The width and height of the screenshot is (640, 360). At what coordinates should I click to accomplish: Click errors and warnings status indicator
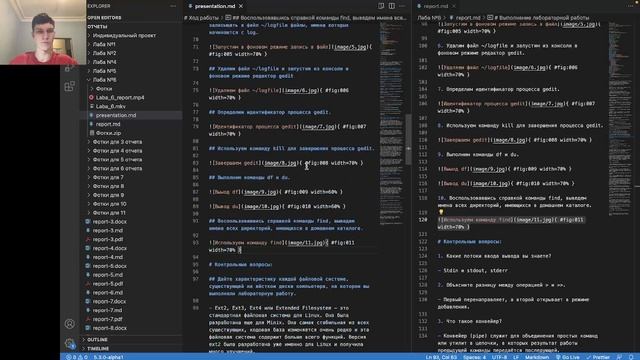tap(77, 357)
